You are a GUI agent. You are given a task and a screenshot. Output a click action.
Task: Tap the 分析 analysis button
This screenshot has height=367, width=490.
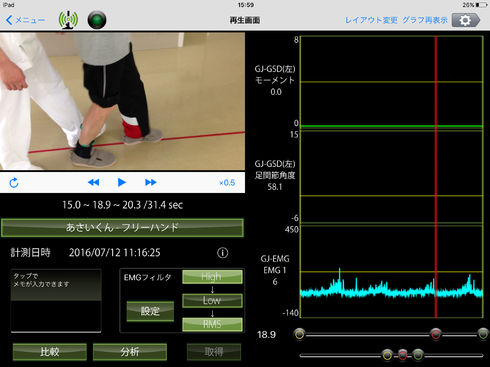[x=130, y=352]
